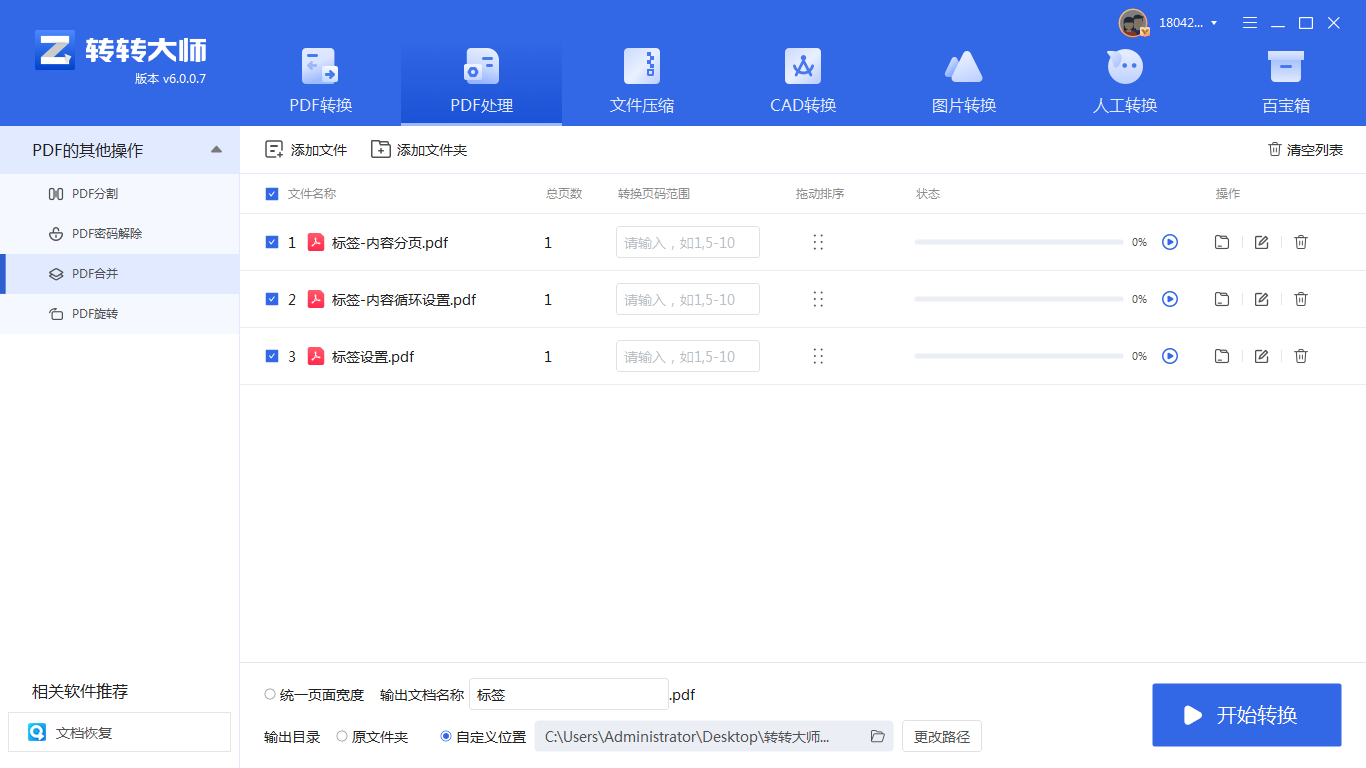Click the 更改路径 button
The image size is (1366, 768).
(942, 736)
